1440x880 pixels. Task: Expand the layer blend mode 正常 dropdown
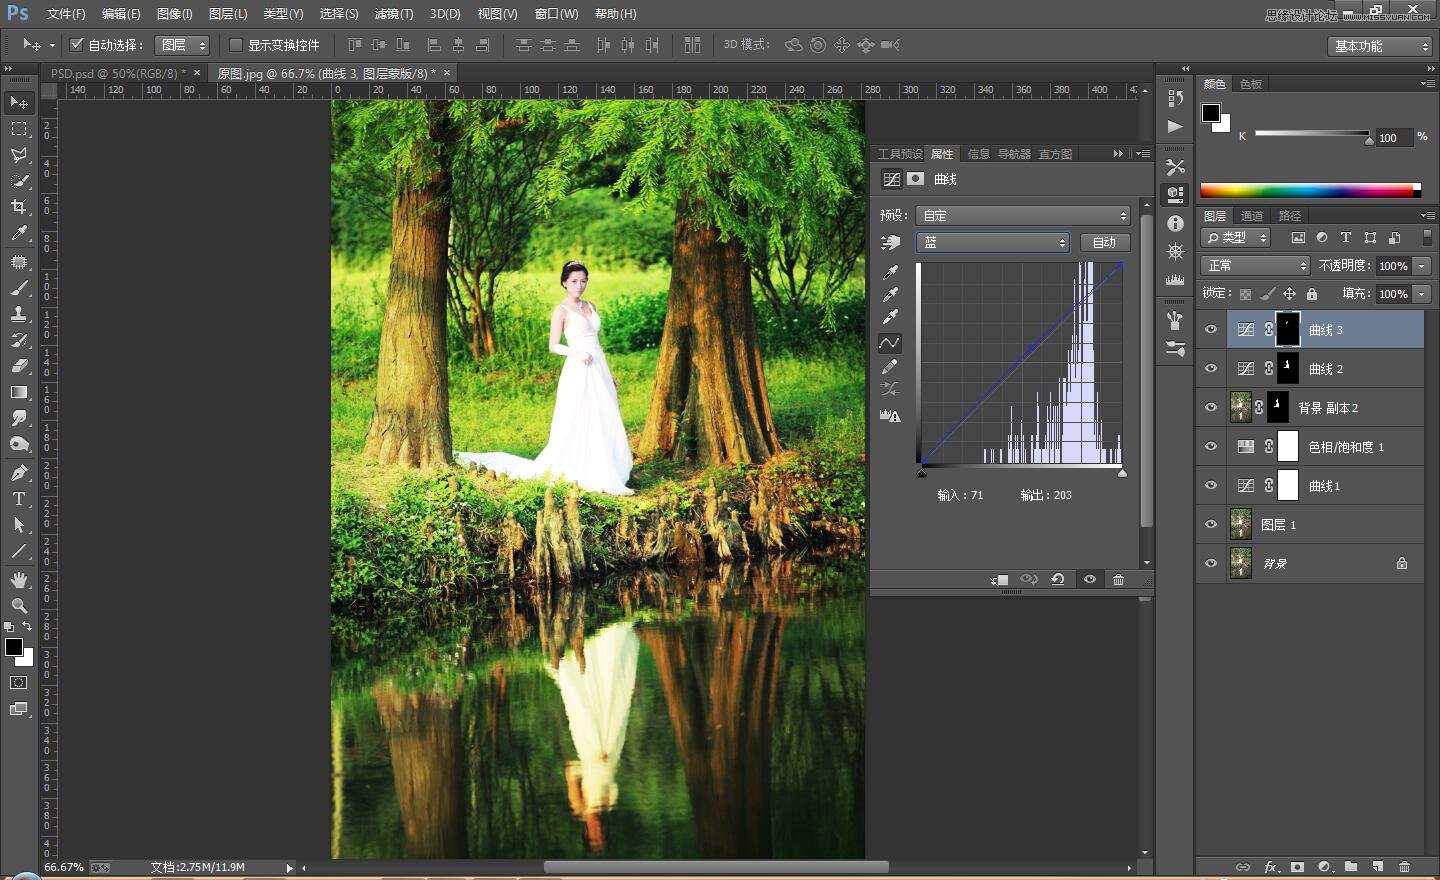tap(1255, 265)
